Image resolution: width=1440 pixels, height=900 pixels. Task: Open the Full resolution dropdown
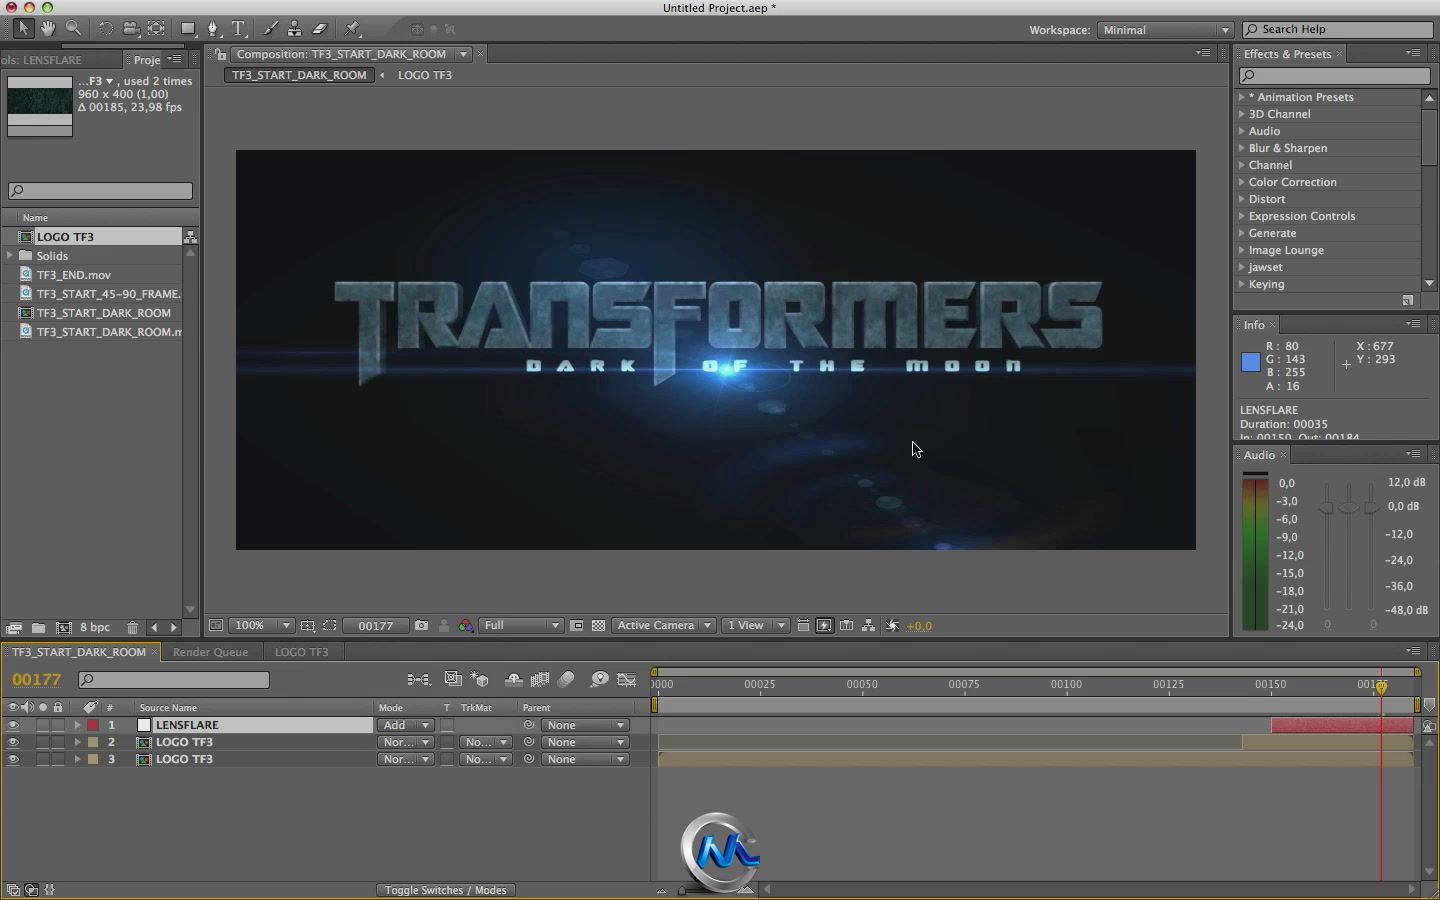point(521,626)
